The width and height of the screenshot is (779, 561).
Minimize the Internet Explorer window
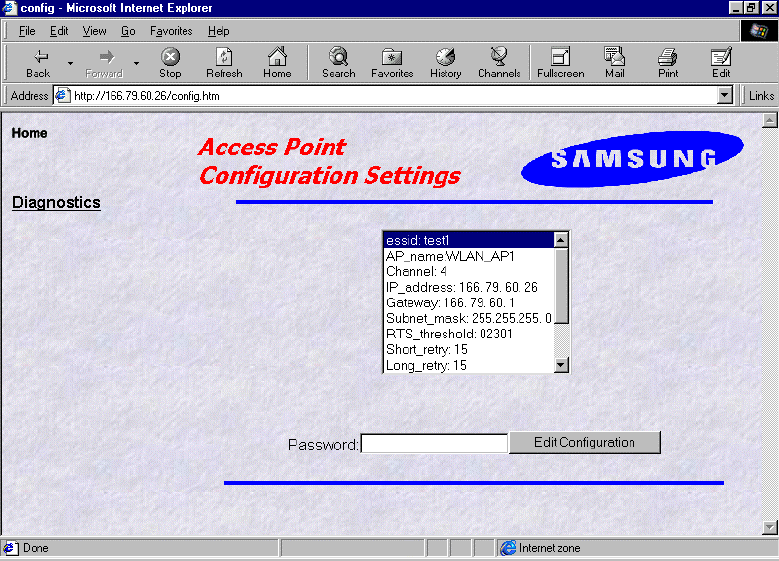(x=736, y=7)
